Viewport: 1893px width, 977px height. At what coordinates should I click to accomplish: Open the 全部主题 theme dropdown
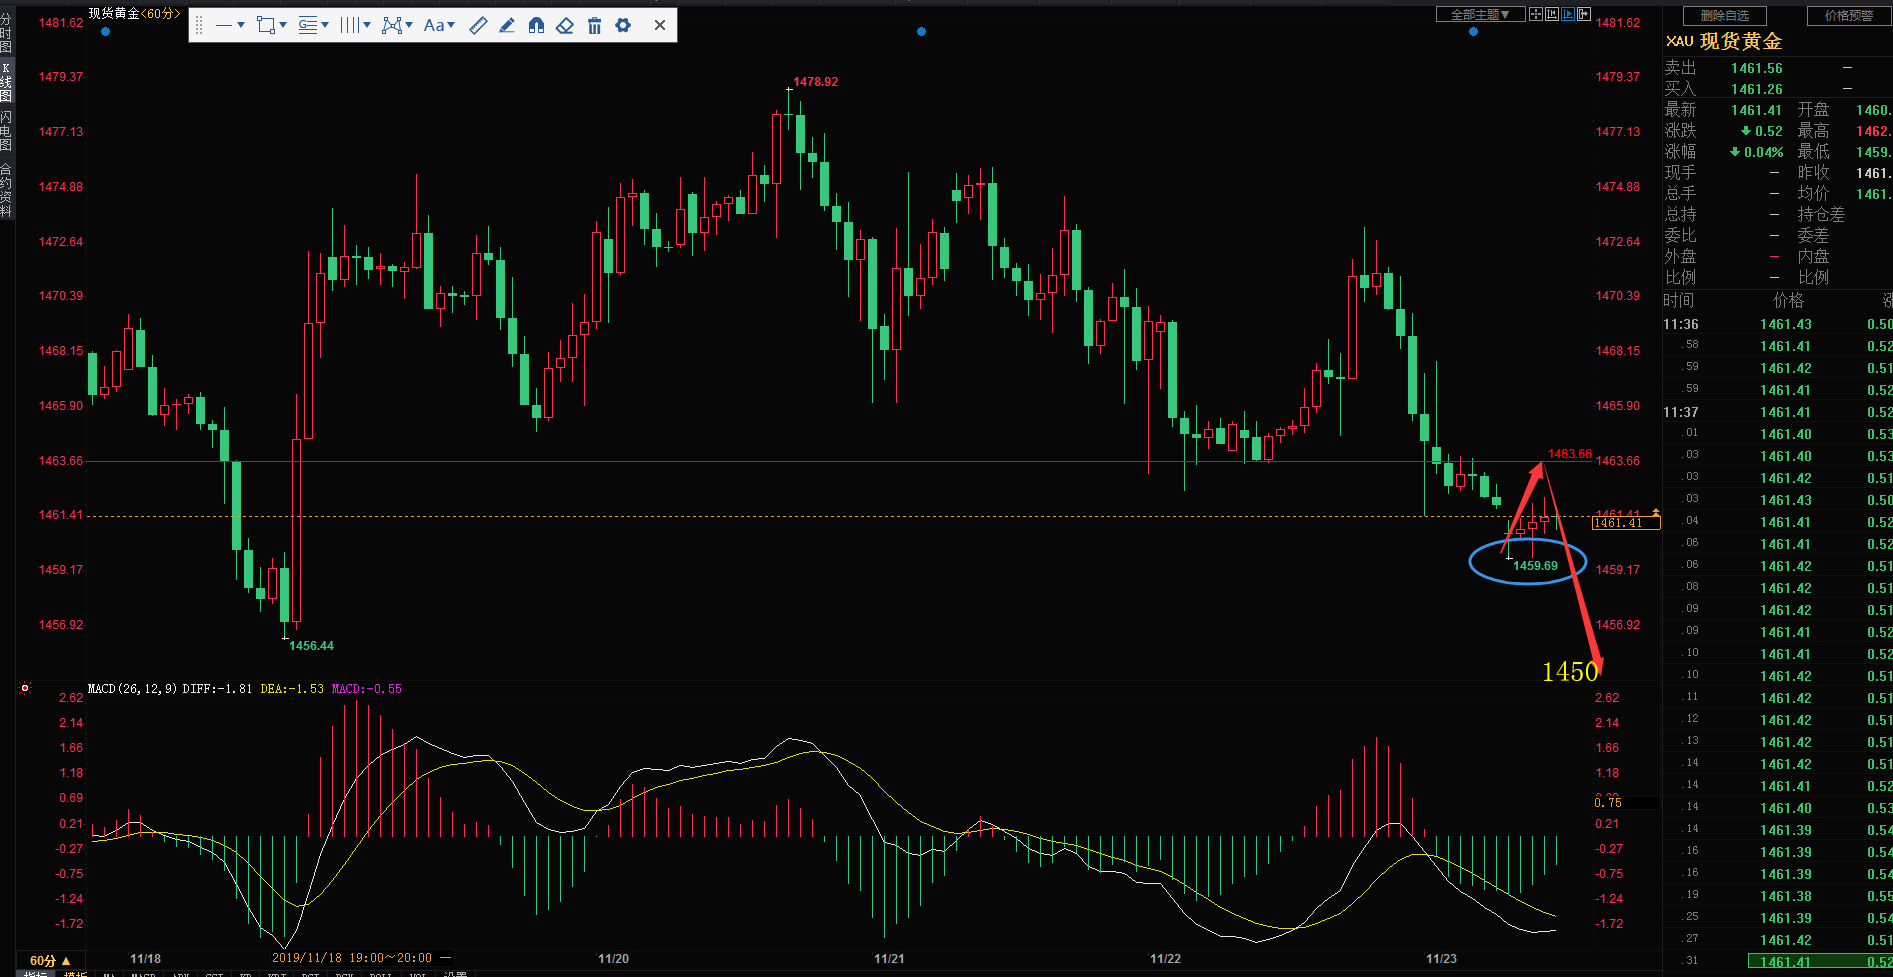[1480, 14]
